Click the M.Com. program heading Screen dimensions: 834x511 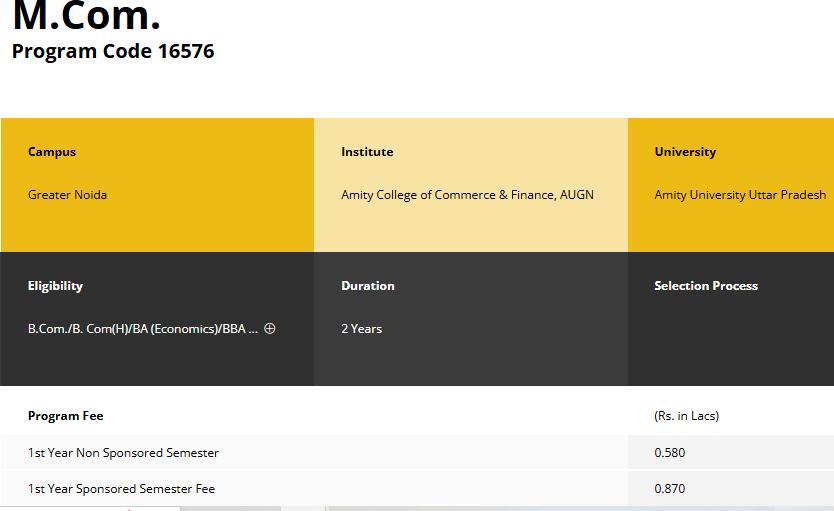(86, 18)
